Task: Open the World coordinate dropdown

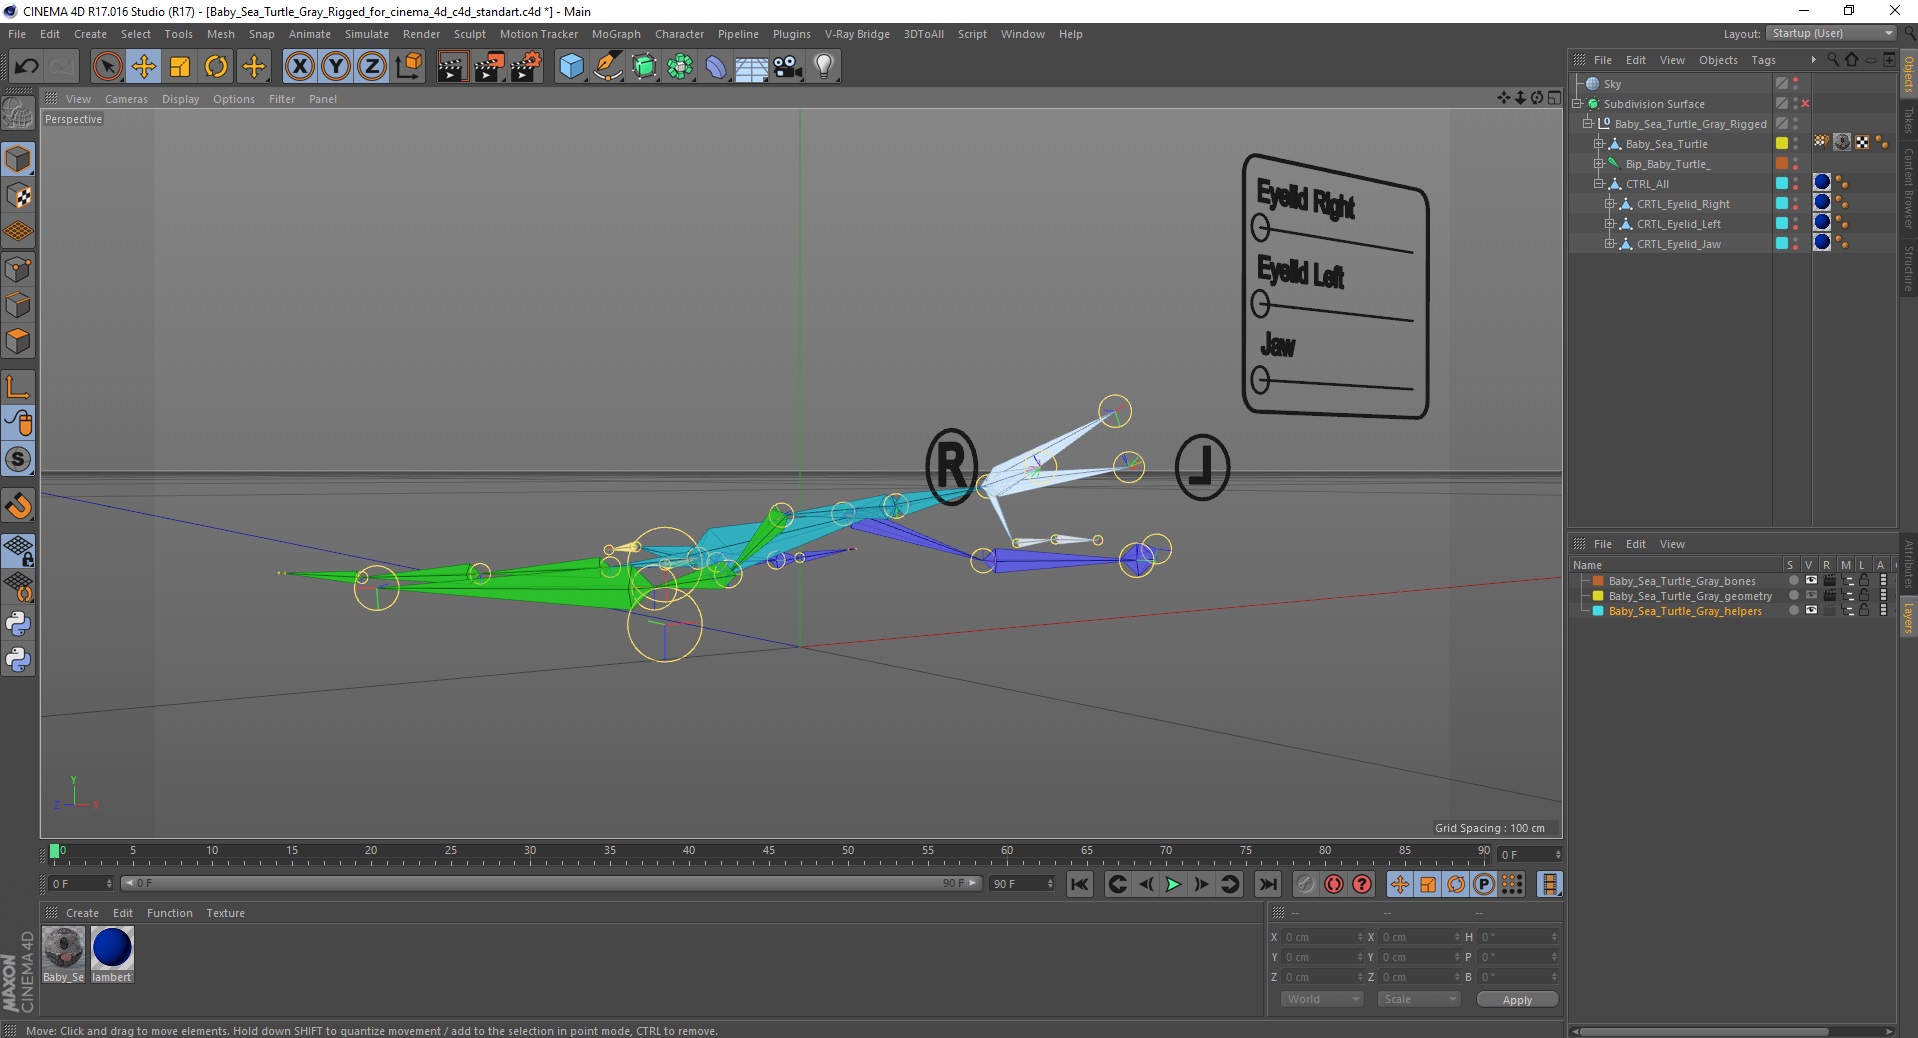Action: (x=1322, y=999)
